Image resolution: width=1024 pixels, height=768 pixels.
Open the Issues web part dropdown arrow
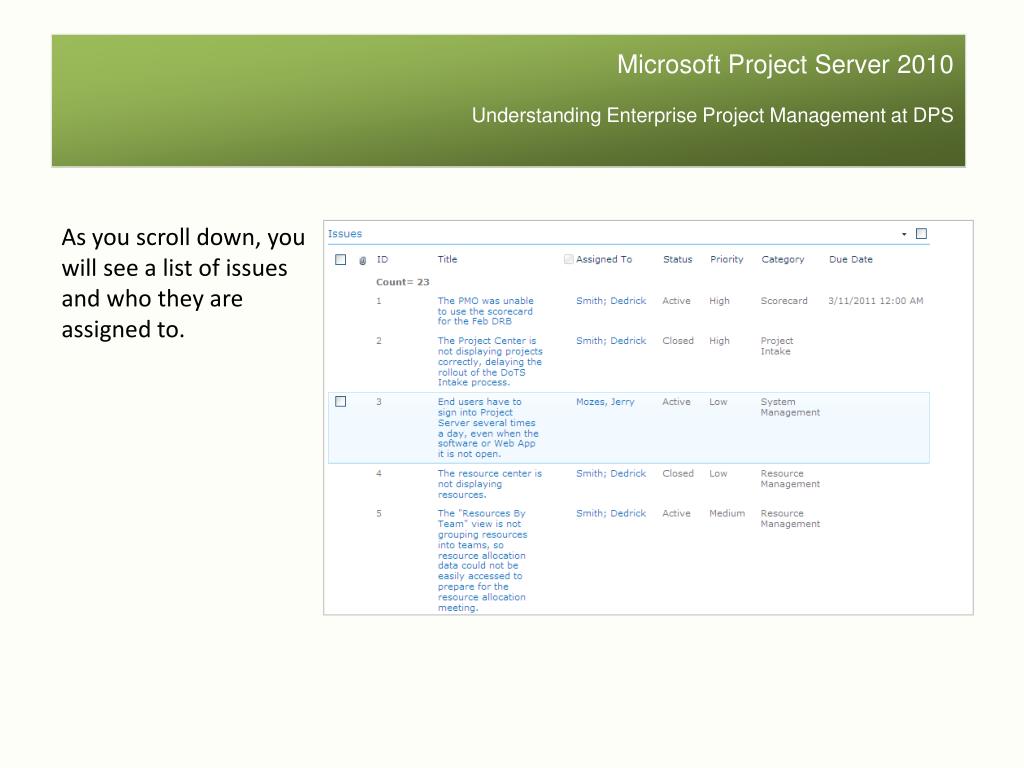click(904, 234)
